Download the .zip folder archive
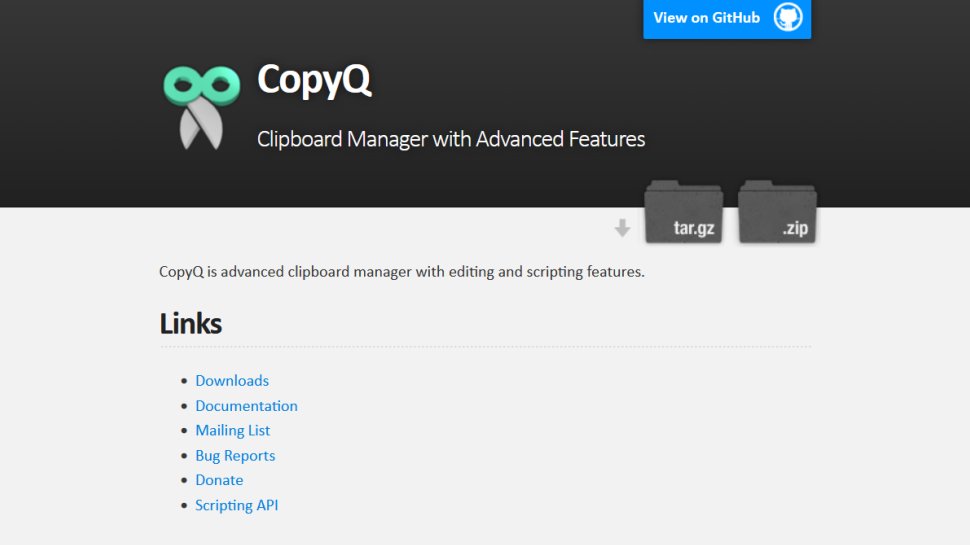This screenshot has height=545, width=970. coord(778,212)
